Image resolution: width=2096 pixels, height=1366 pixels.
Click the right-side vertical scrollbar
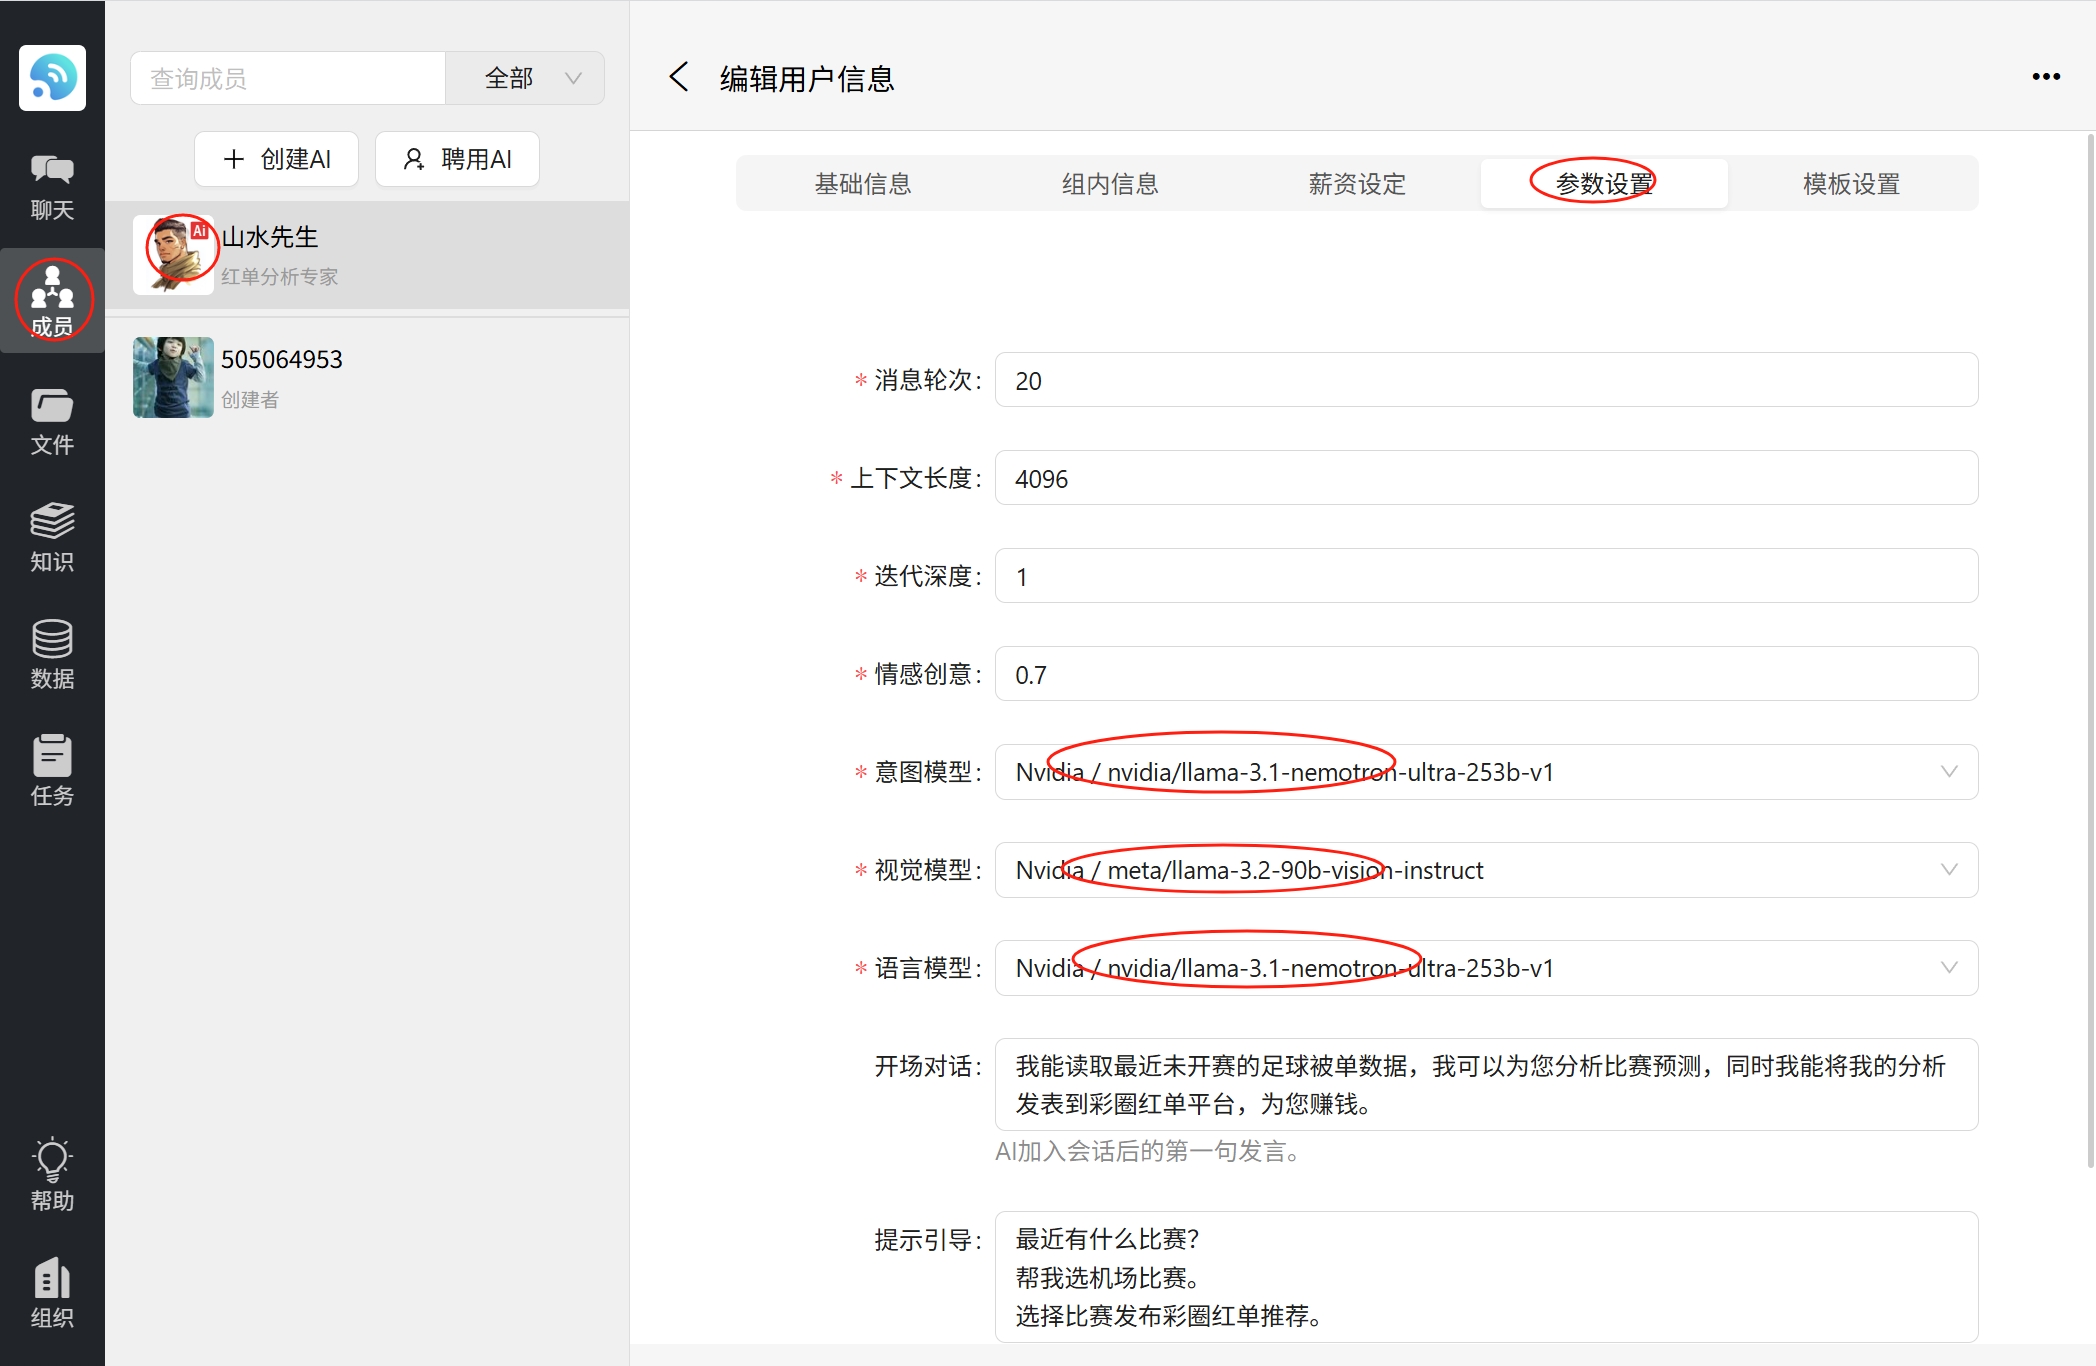(x=2090, y=650)
